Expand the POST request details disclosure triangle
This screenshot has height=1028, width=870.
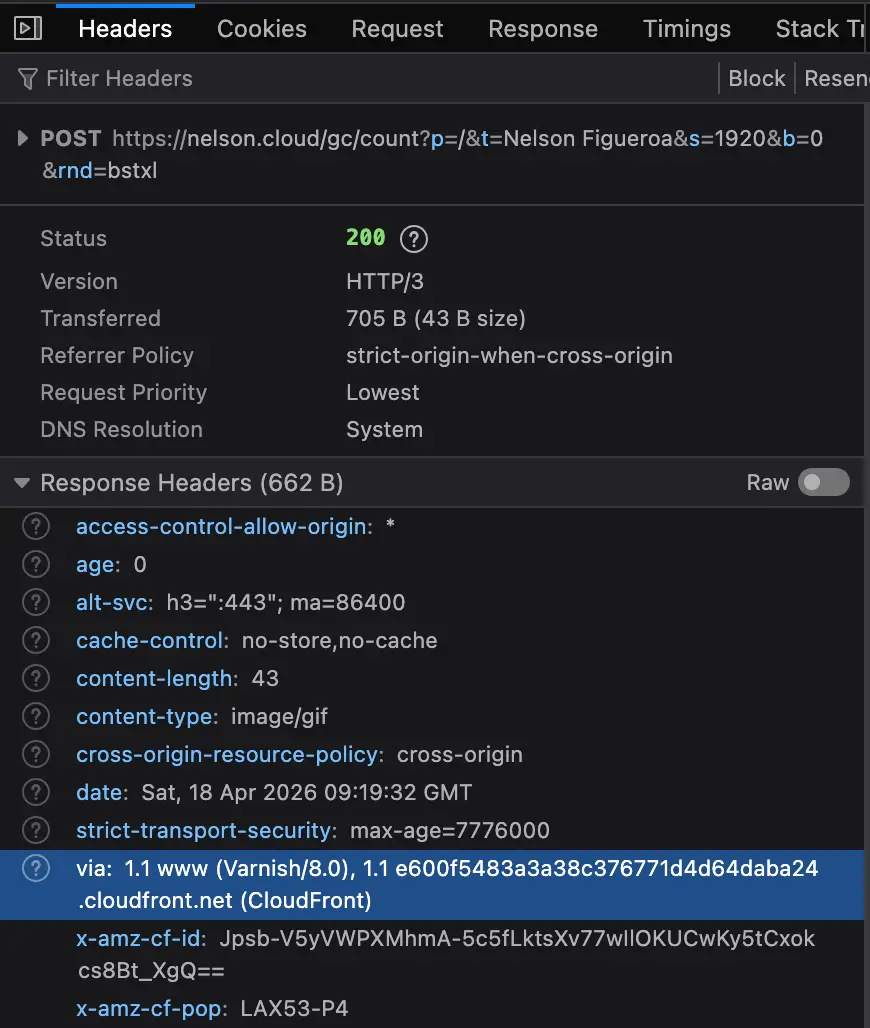20,138
